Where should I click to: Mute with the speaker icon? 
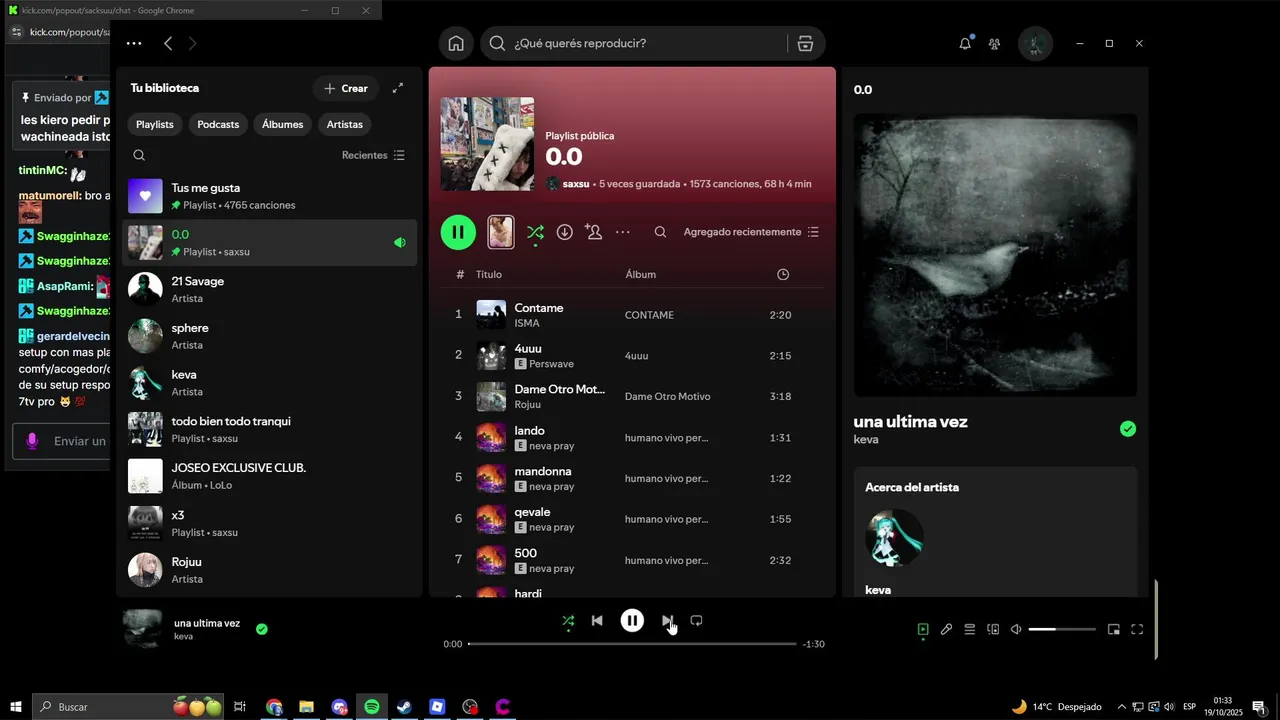(1016, 629)
